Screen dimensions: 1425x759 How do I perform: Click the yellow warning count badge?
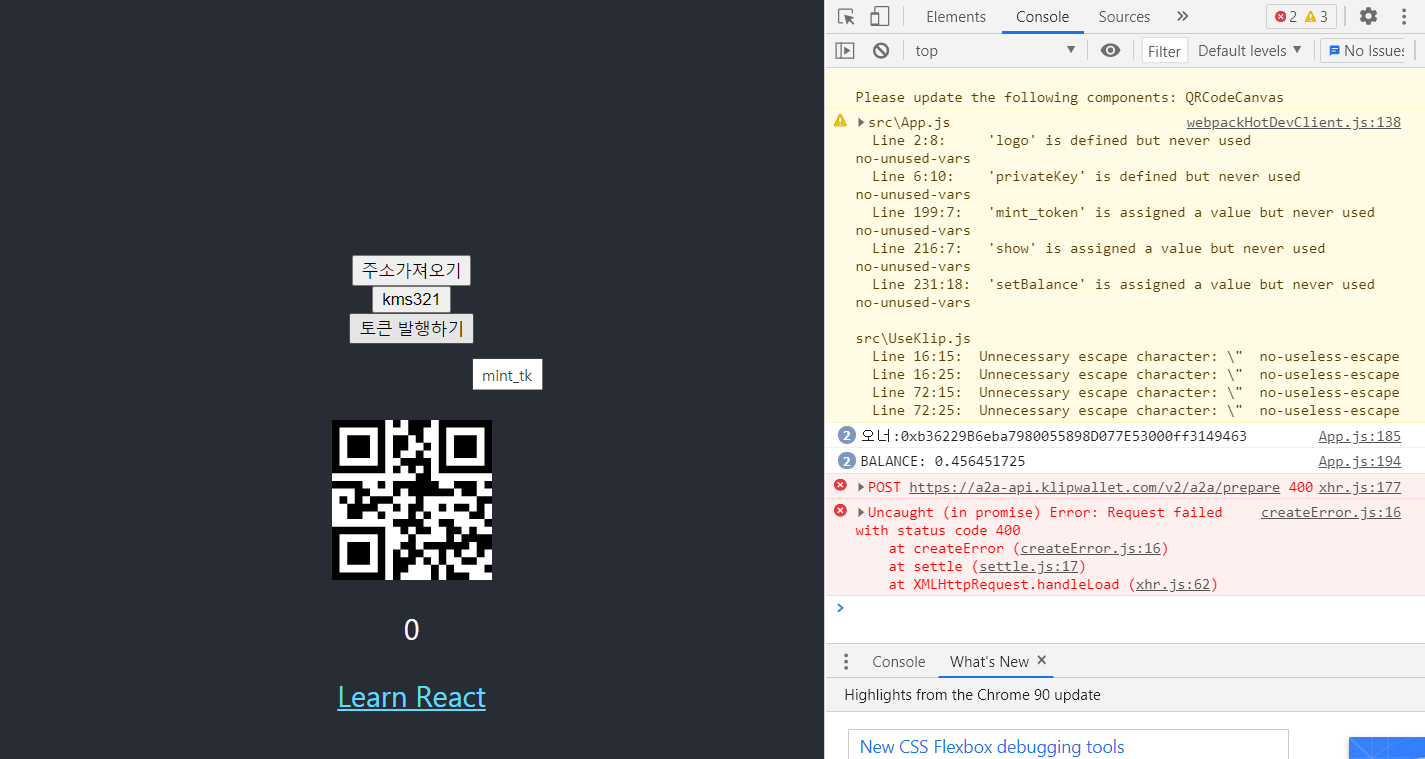click(1317, 17)
